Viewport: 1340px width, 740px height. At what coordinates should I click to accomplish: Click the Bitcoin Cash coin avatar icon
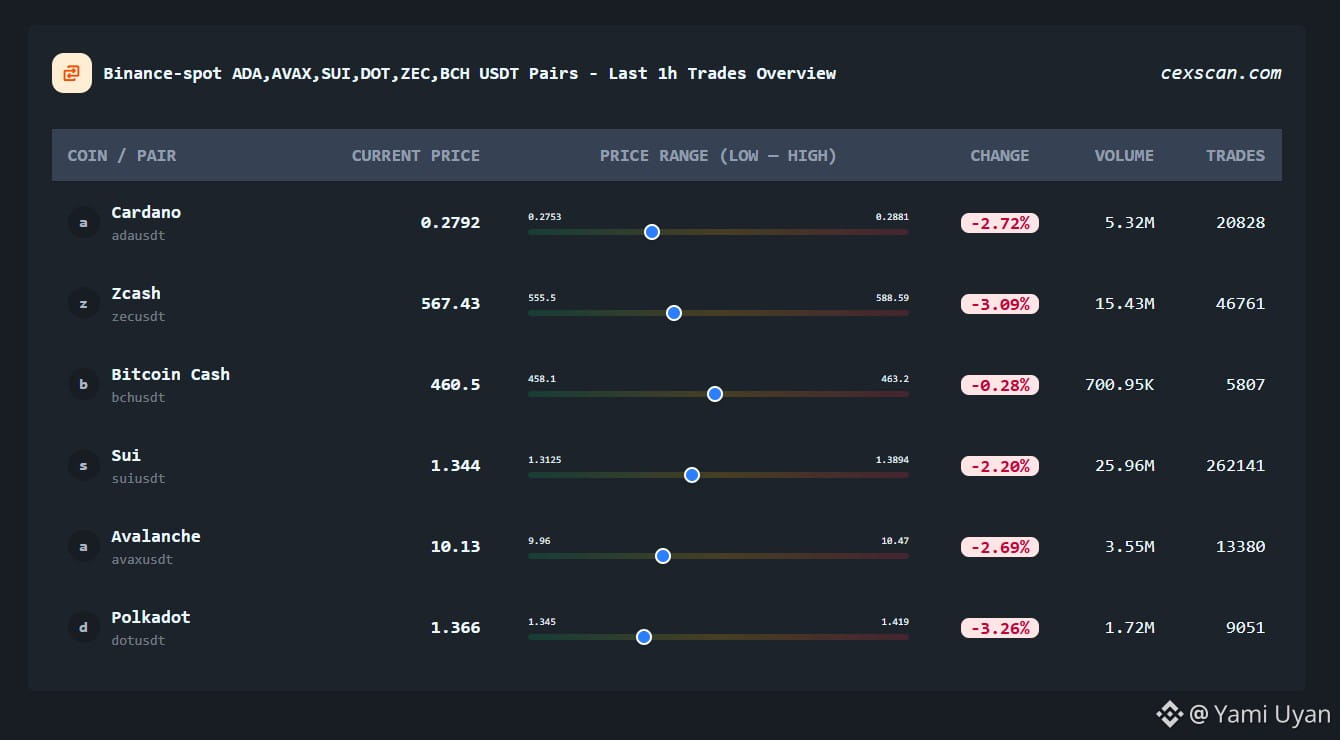83,384
